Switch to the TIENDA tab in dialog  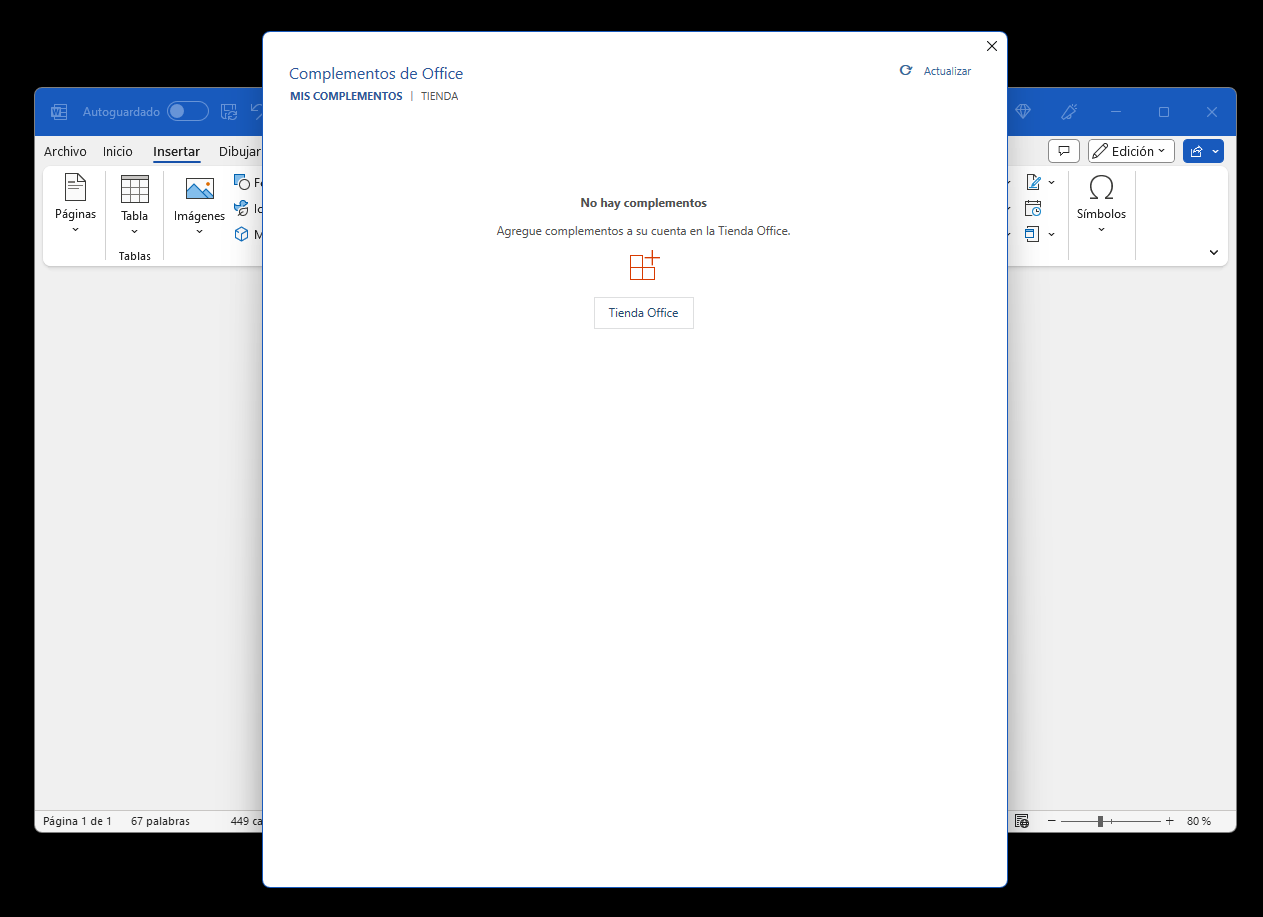(x=439, y=96)
